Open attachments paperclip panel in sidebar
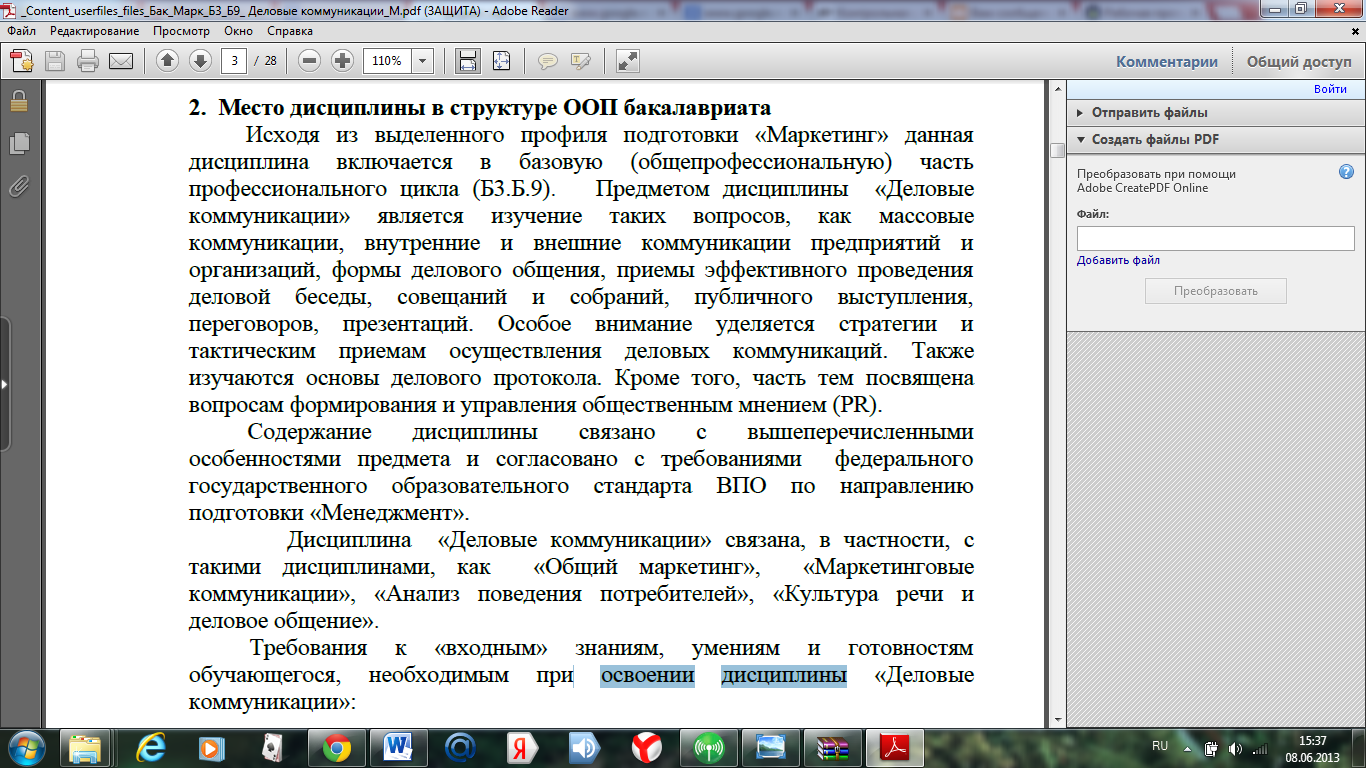 [x=18, y=186]
